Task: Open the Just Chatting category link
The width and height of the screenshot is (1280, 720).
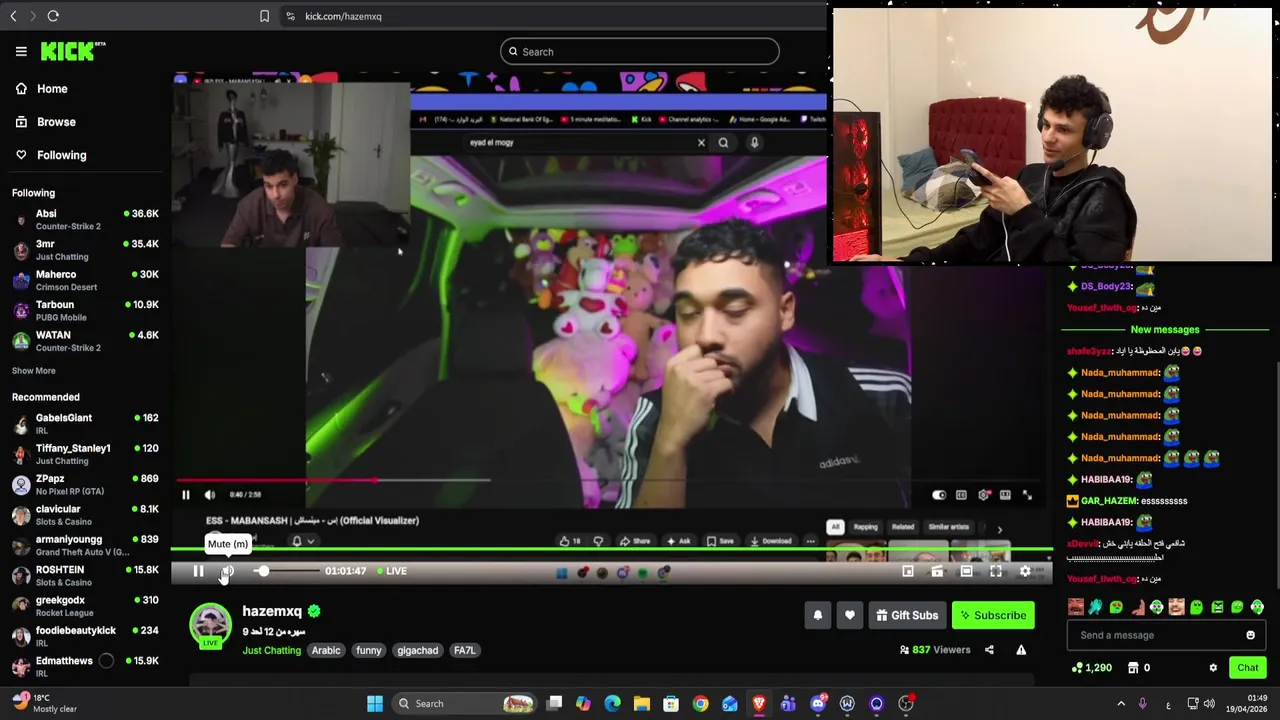Action: tap(271, 650)
